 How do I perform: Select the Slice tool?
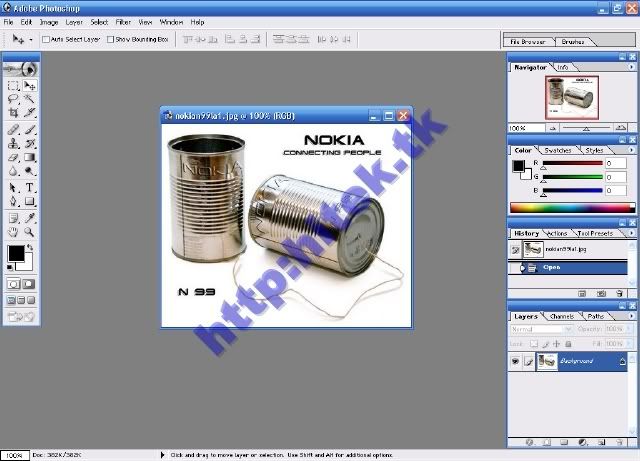click(x=29, y=112)
